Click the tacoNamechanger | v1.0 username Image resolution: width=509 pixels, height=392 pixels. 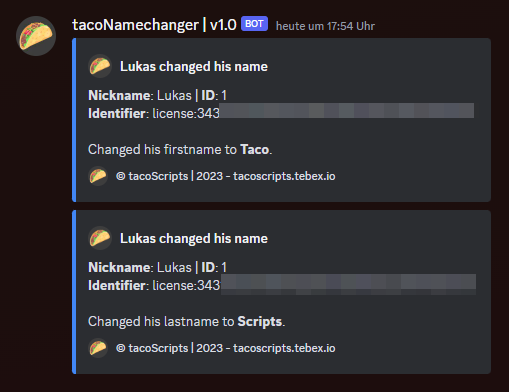pyautogui.click(x=154, y=25)
